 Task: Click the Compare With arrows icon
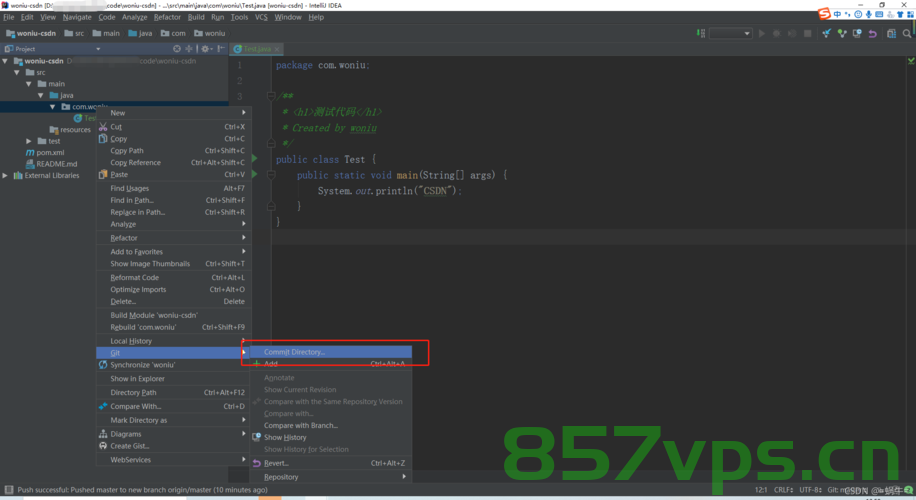tap(103, 406)
